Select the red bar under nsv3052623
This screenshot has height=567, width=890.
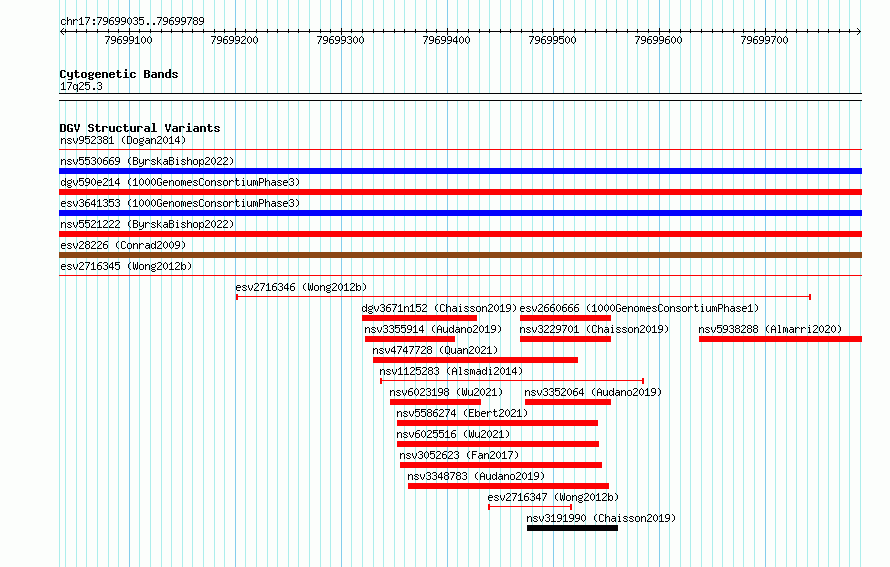click(x=501, y=465)
